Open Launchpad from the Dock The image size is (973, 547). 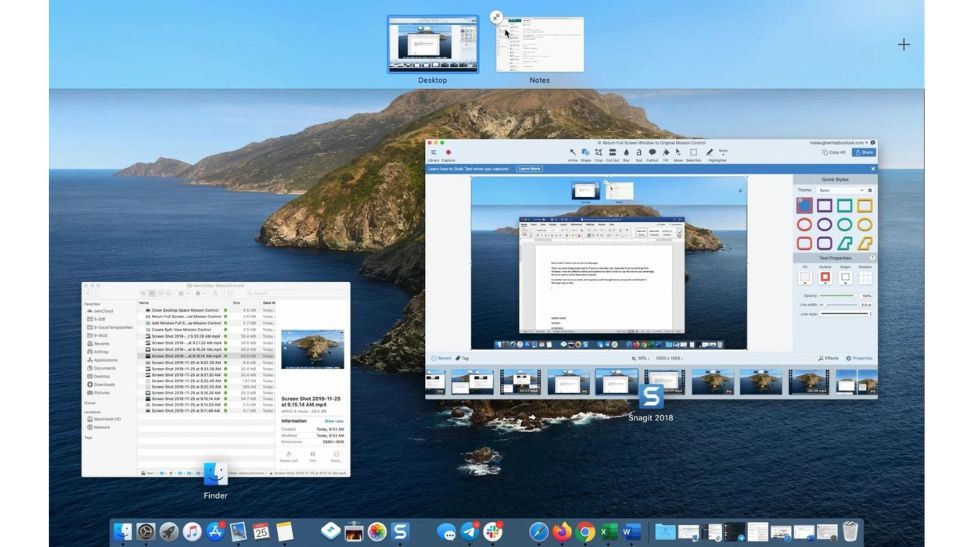coord(169,531)
